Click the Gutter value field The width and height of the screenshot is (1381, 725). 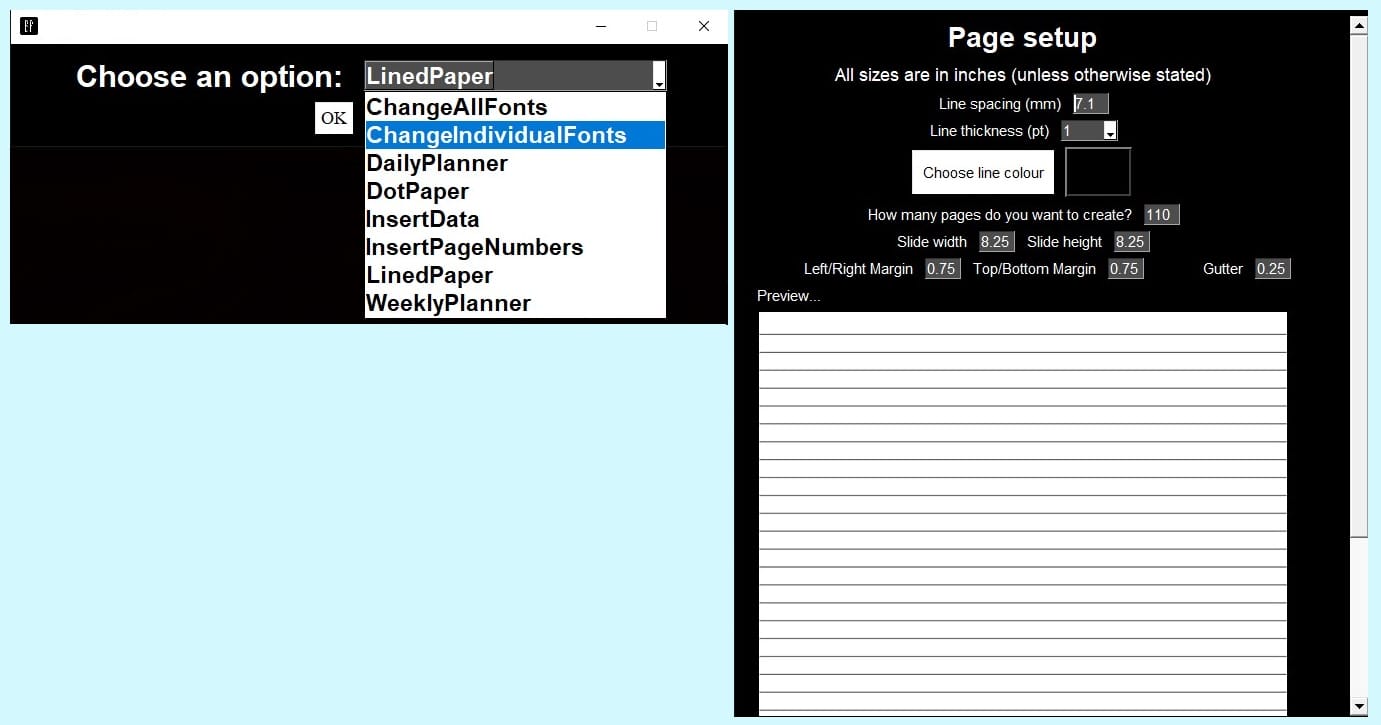coord(1272,269)
